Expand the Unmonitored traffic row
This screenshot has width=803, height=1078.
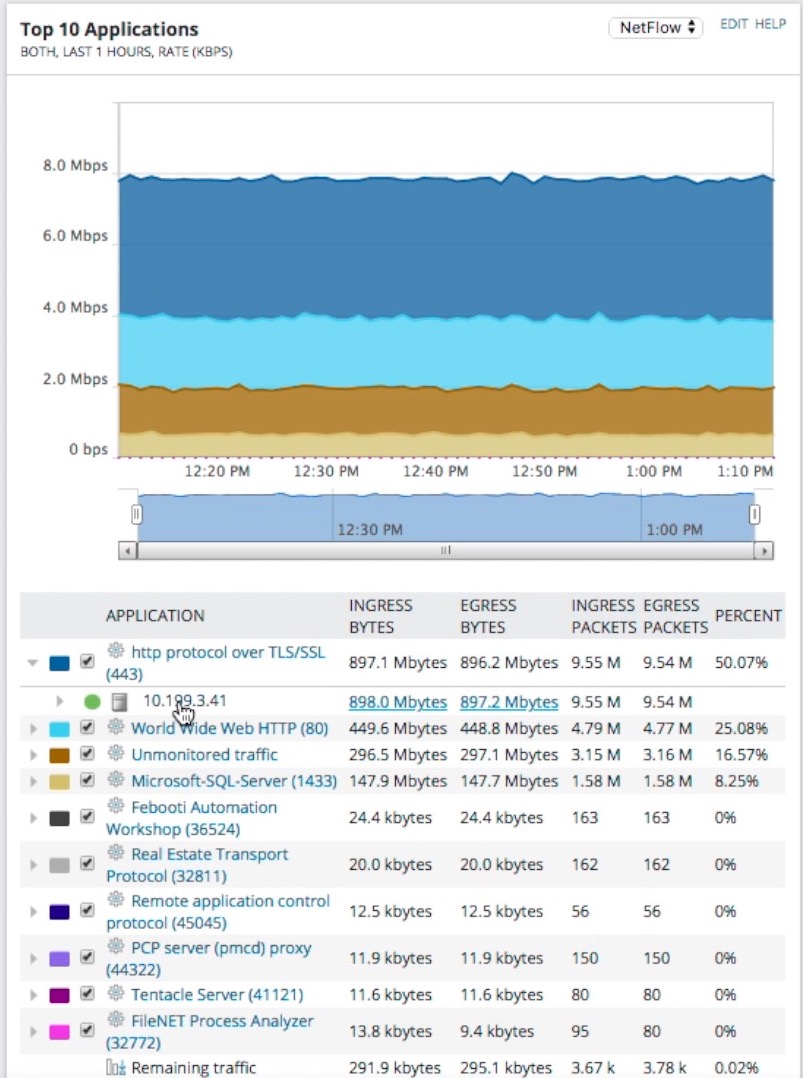[x=32, y=752]
